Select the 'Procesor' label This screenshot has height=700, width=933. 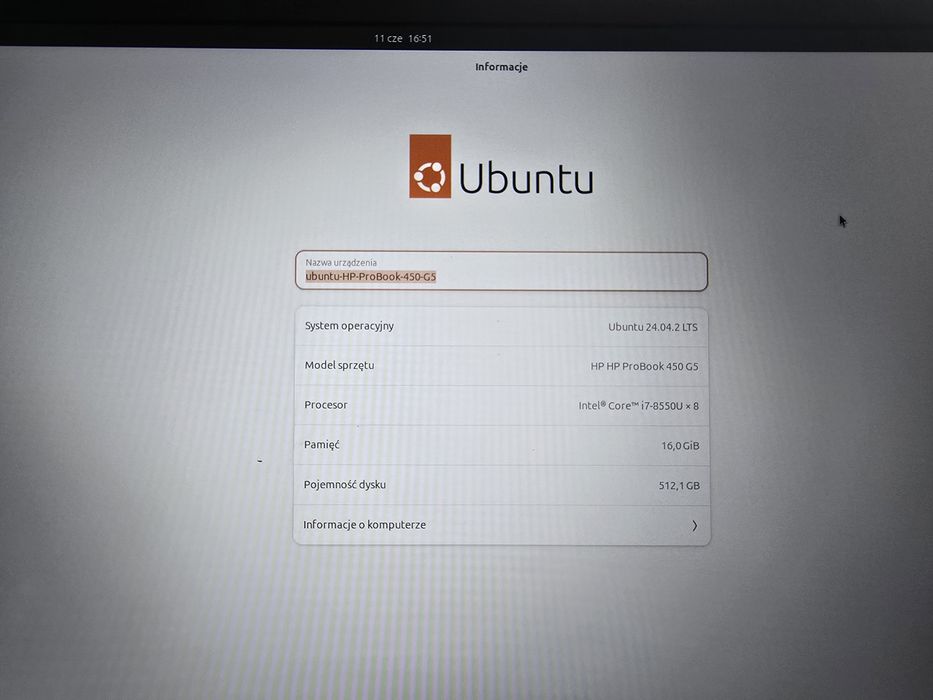325,405
